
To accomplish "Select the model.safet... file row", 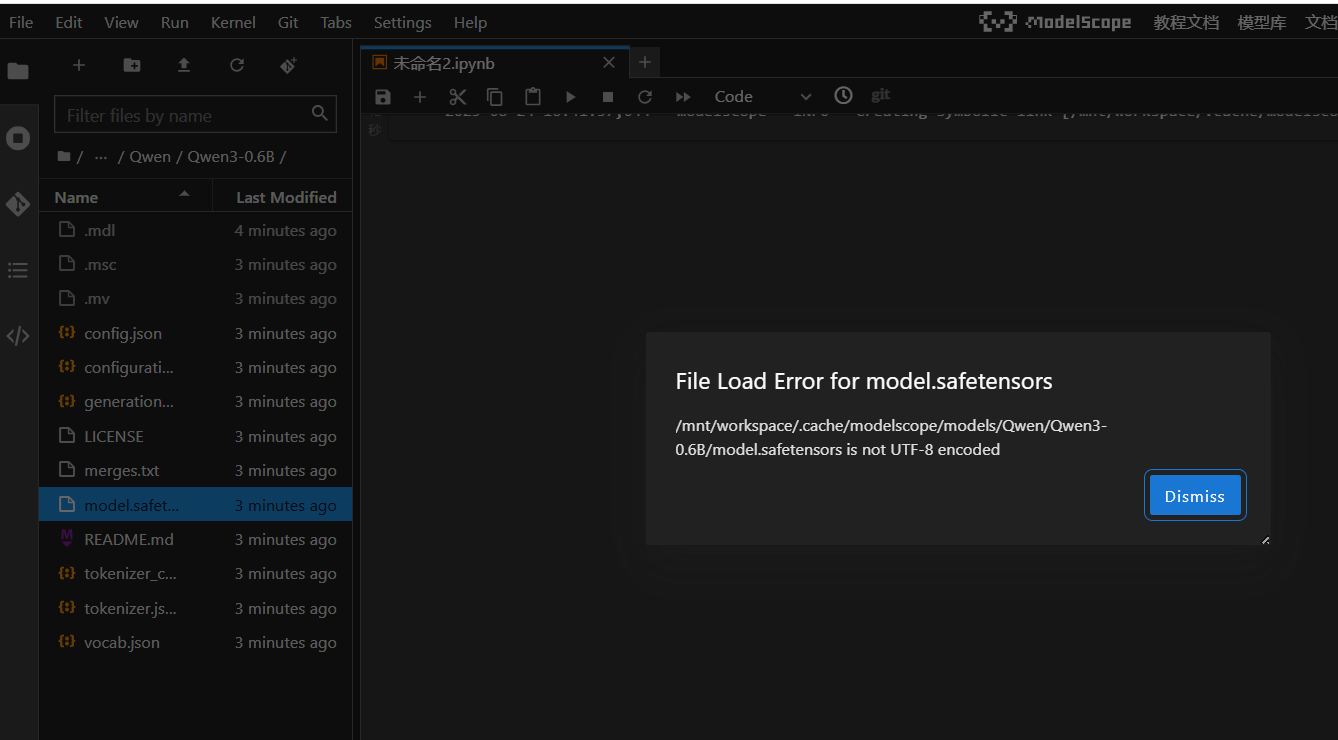I will pos(195,505).
